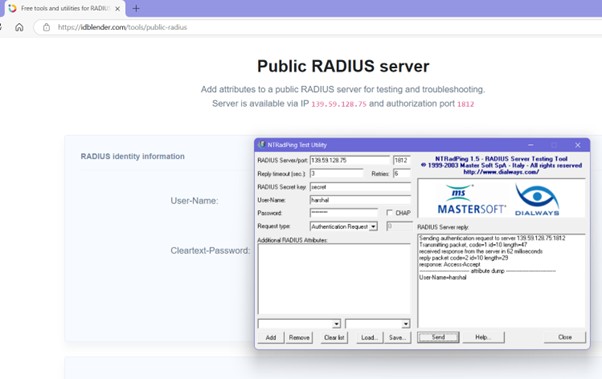Click the Load... button

[369, 338]
